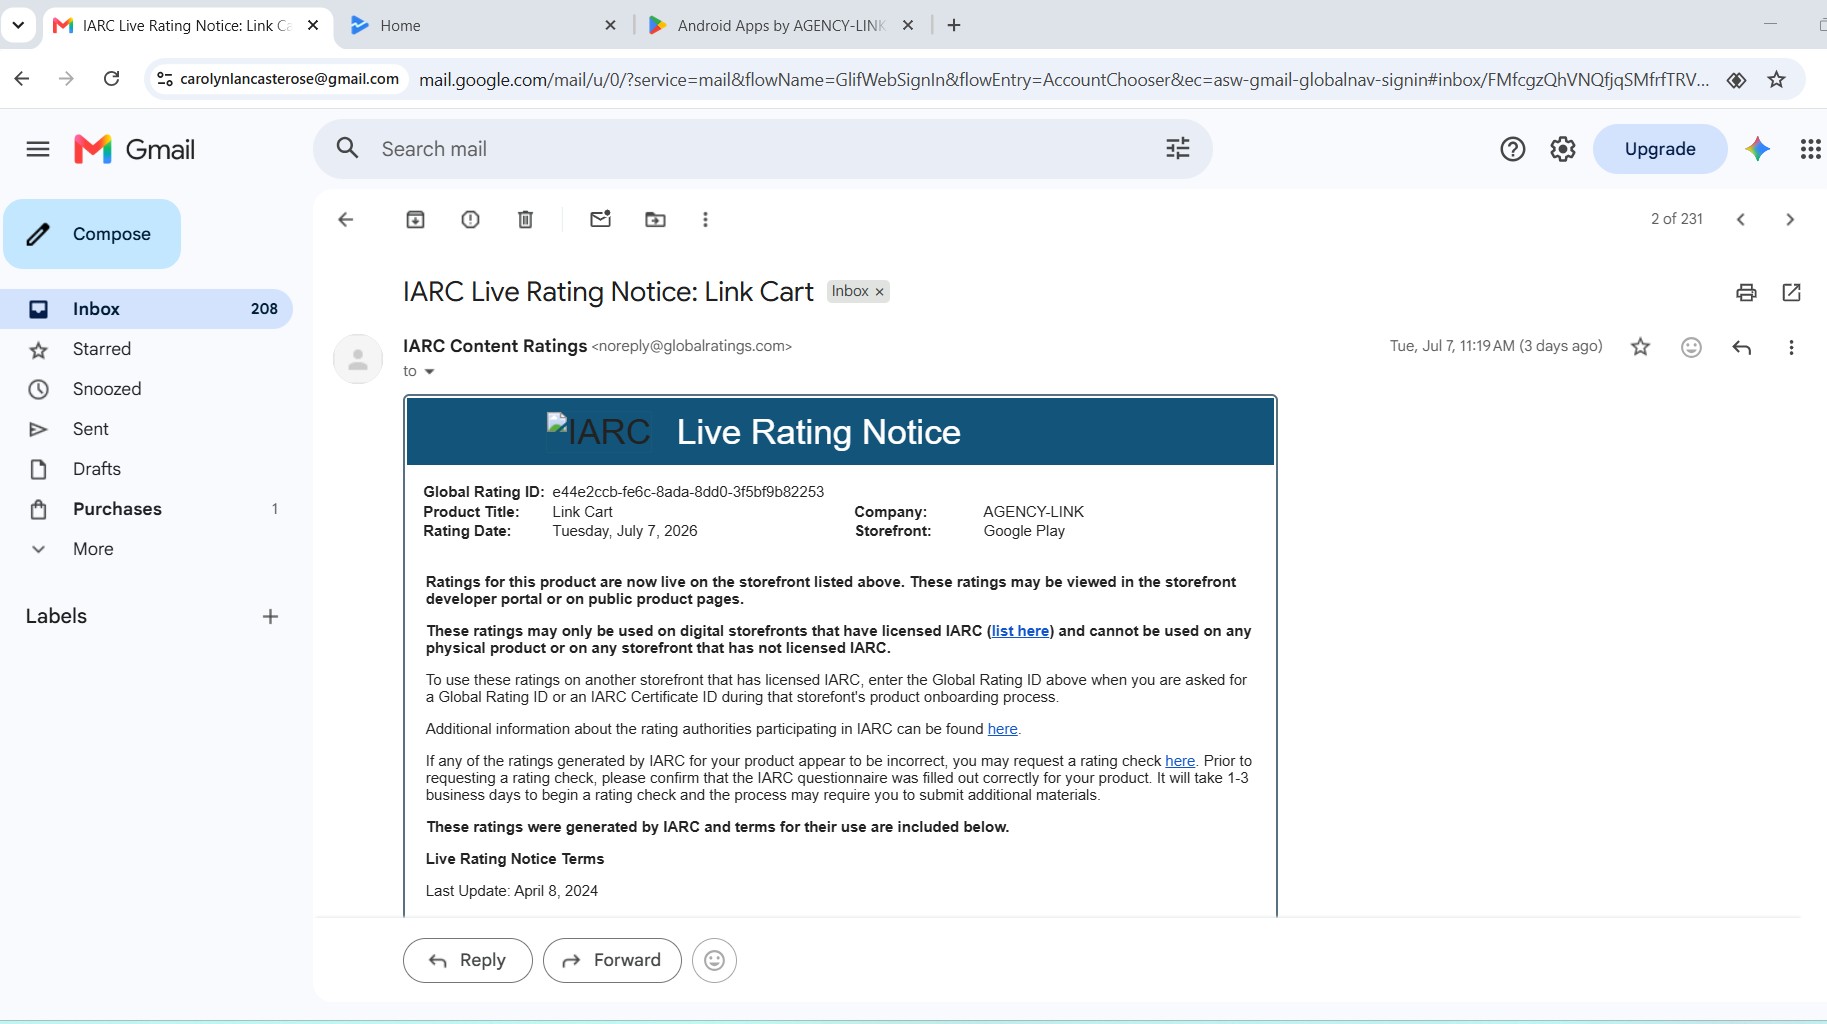The width and height of the screenshot is (1827, 1024).
Task: Click sender avatar of IARC Content Ratings
Action: pos(358,359)
